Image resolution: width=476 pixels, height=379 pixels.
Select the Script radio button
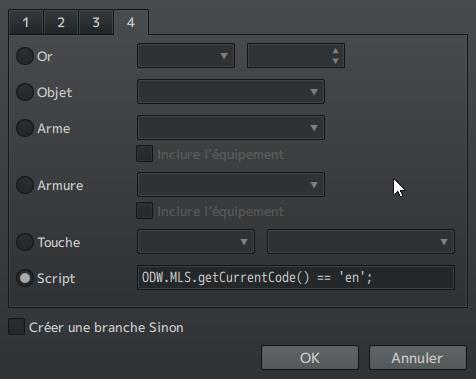click(x=25, y=278)
